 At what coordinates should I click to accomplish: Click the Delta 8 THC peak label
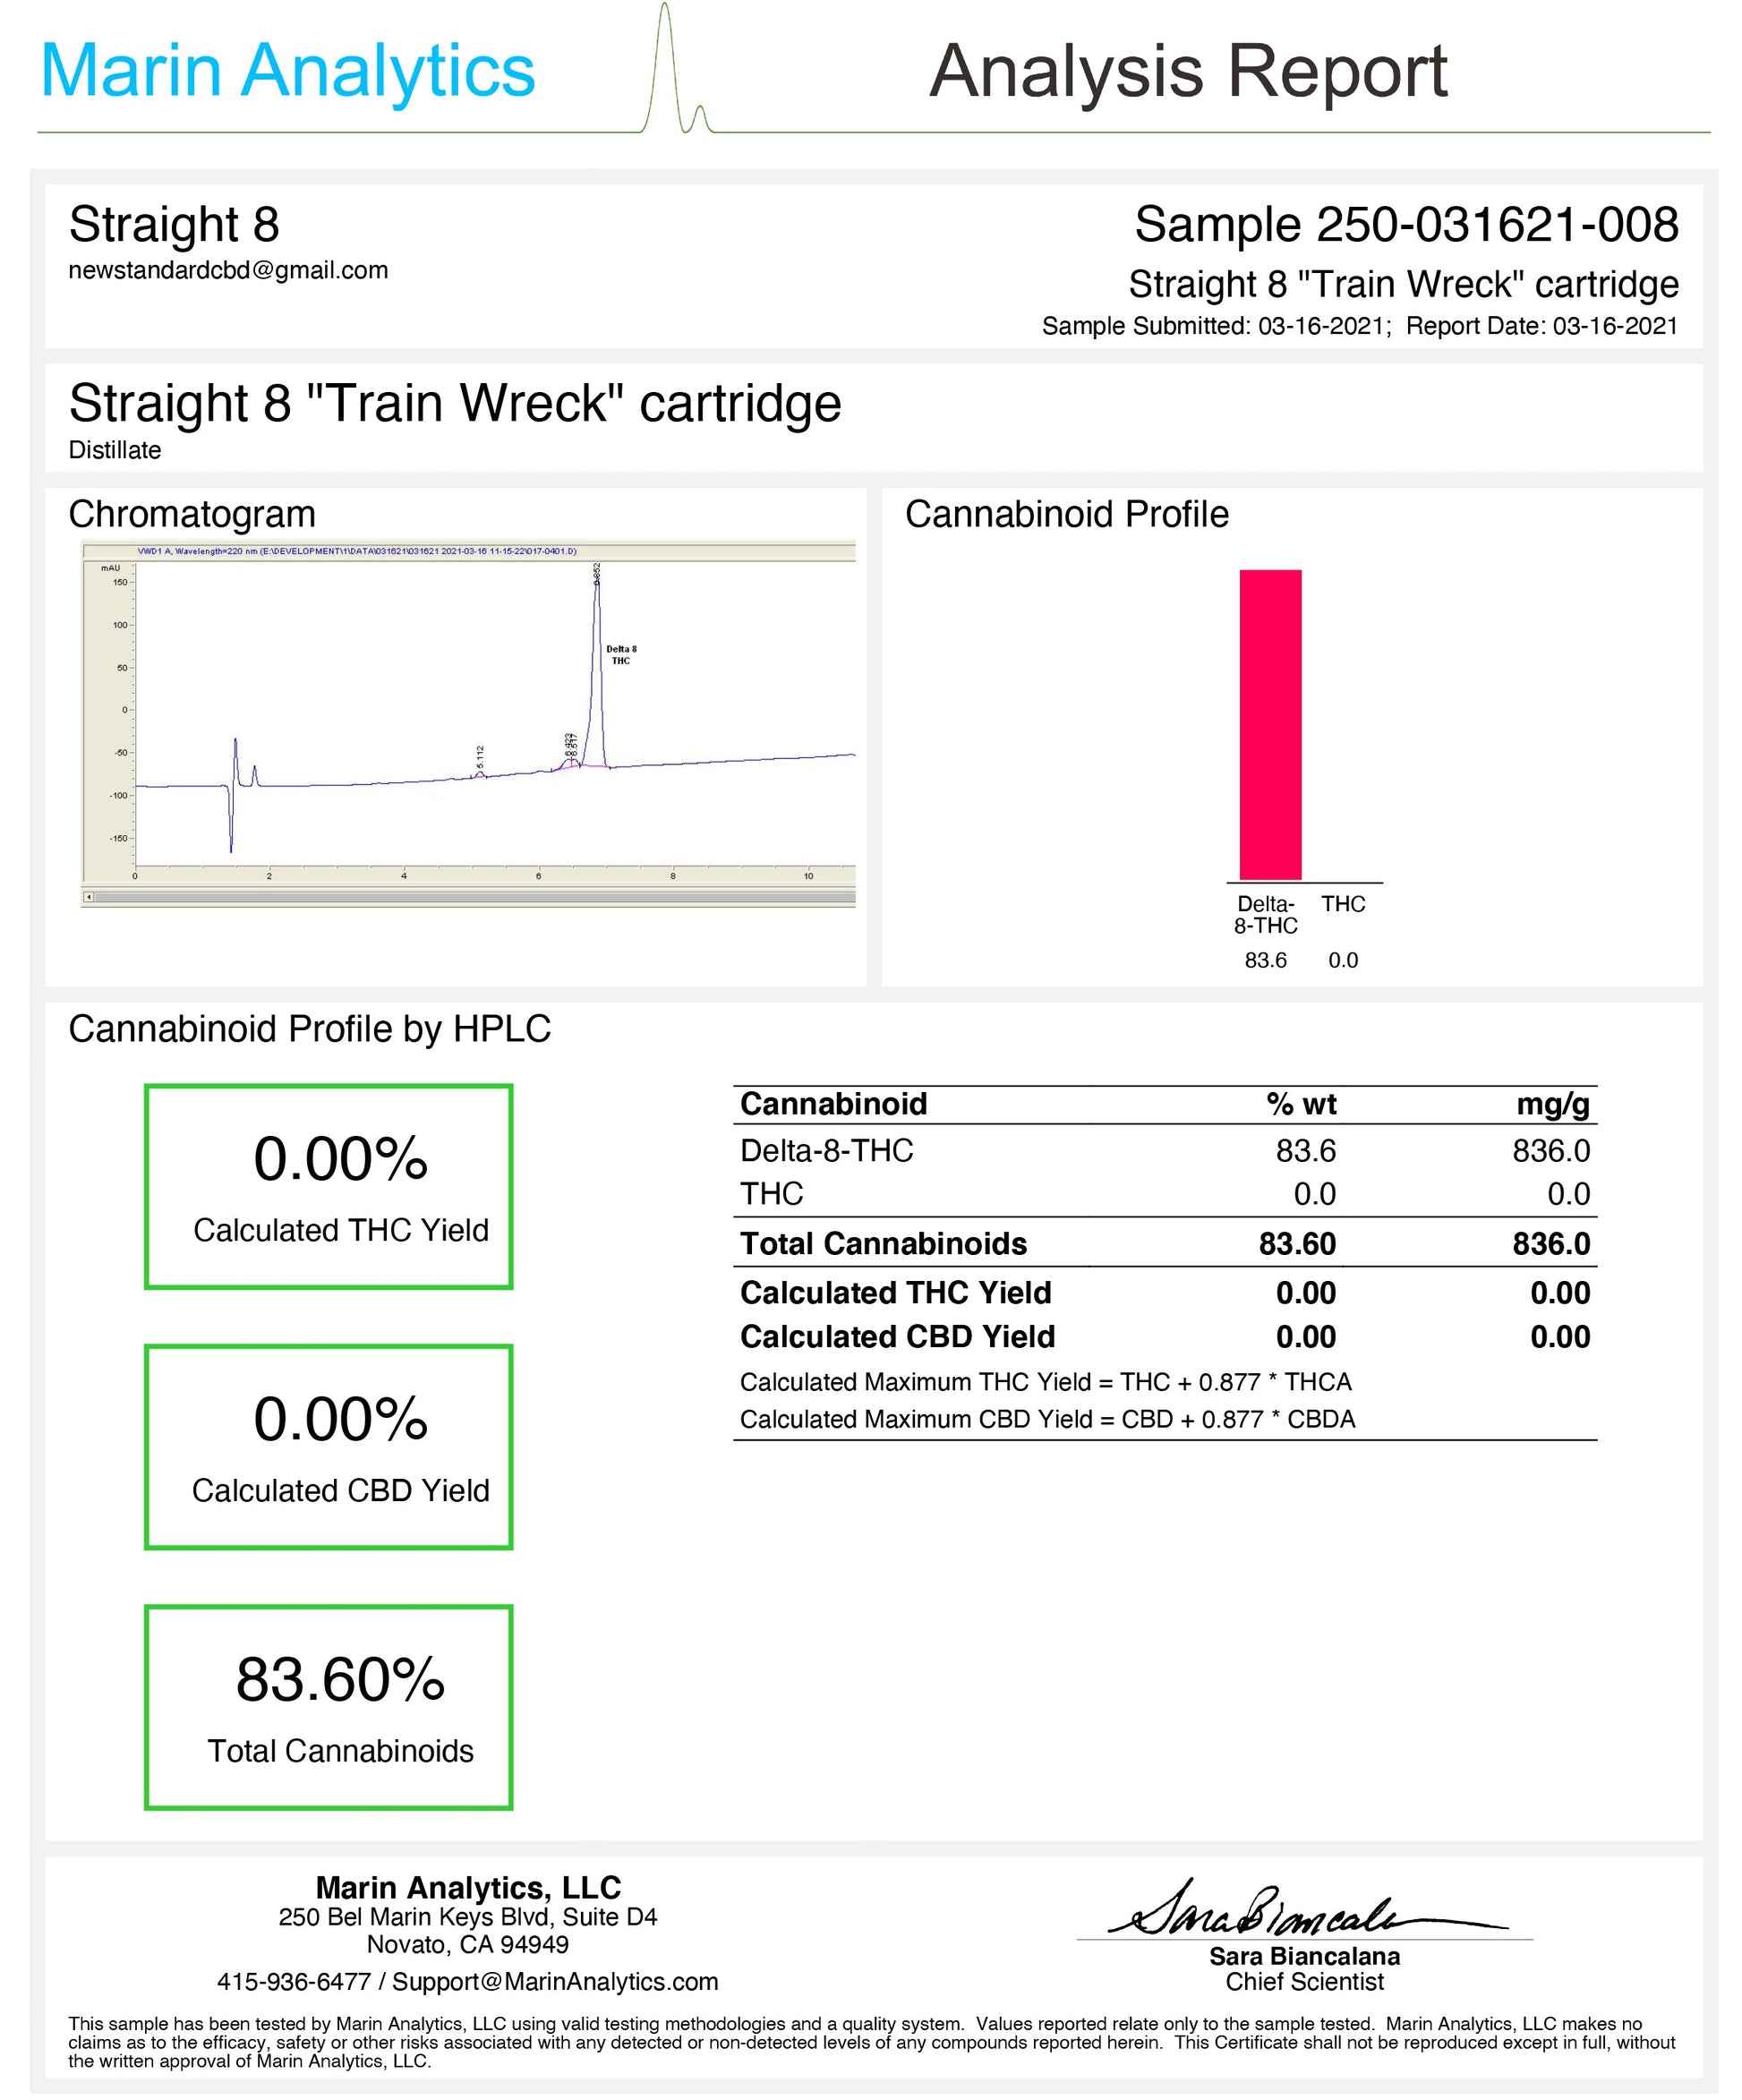[620, 655]
